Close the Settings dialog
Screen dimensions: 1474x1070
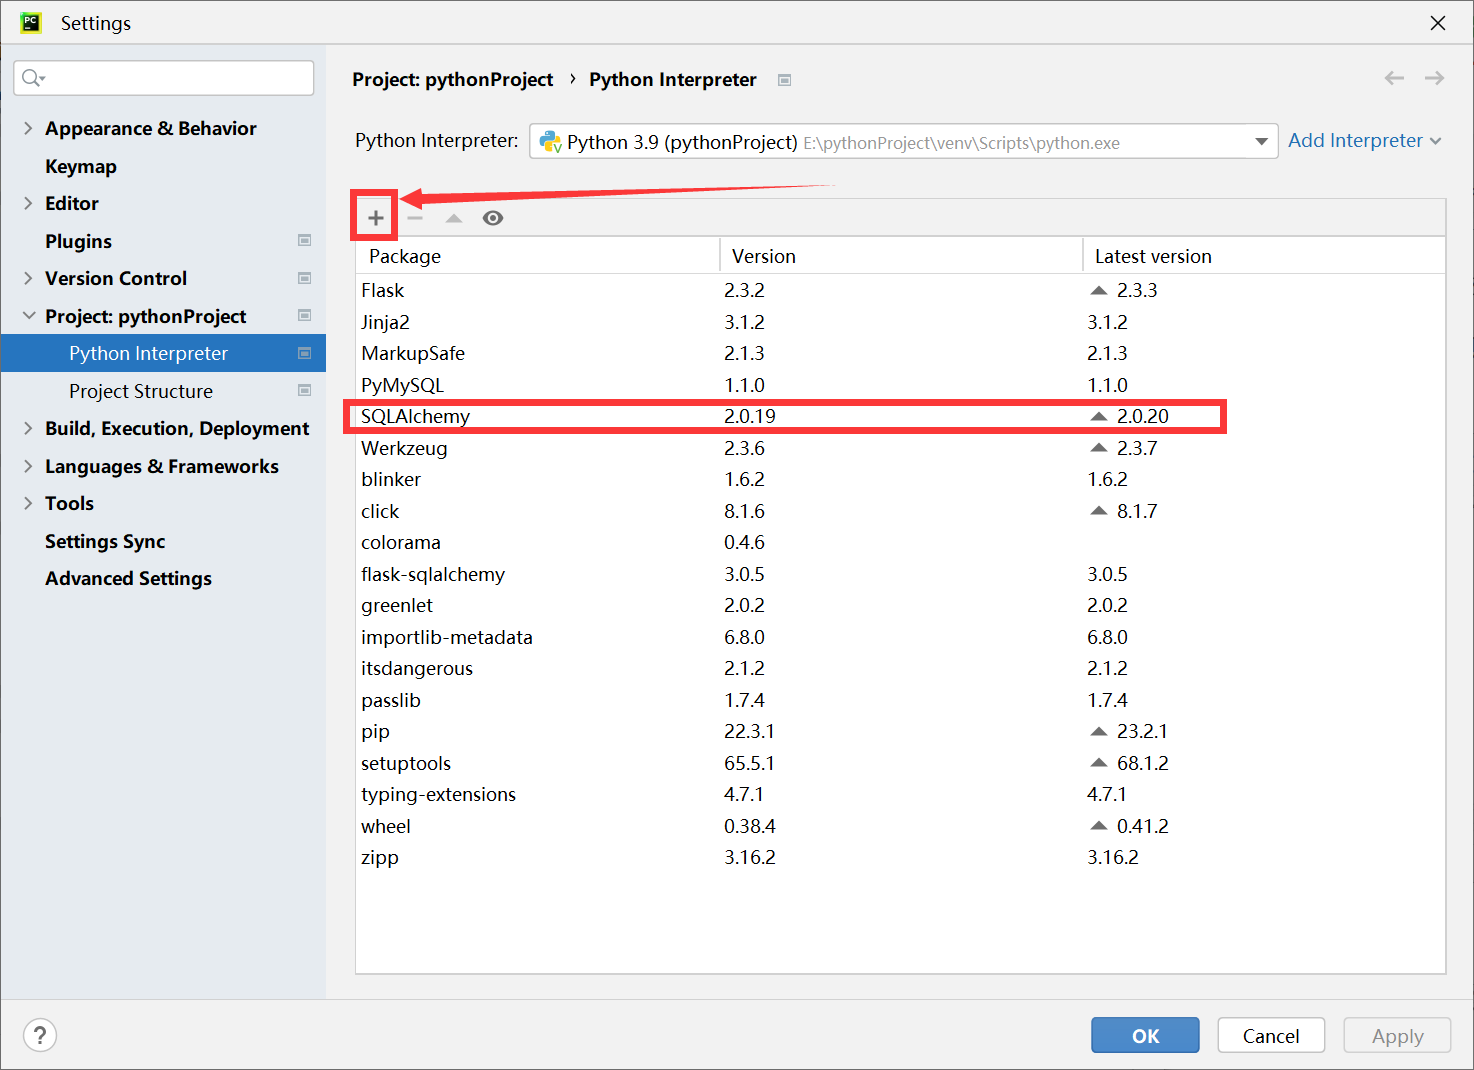pos(1438,22)
